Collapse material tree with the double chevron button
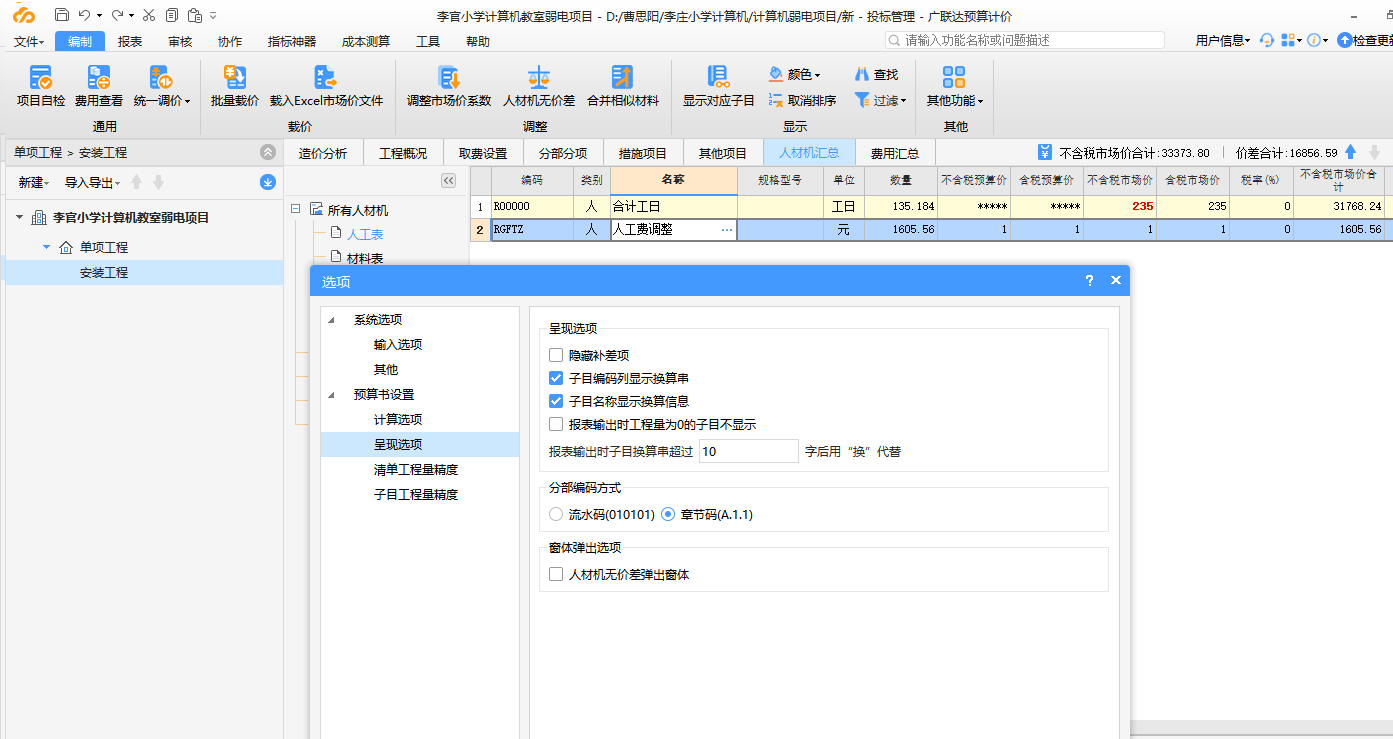 pos(448,180)
